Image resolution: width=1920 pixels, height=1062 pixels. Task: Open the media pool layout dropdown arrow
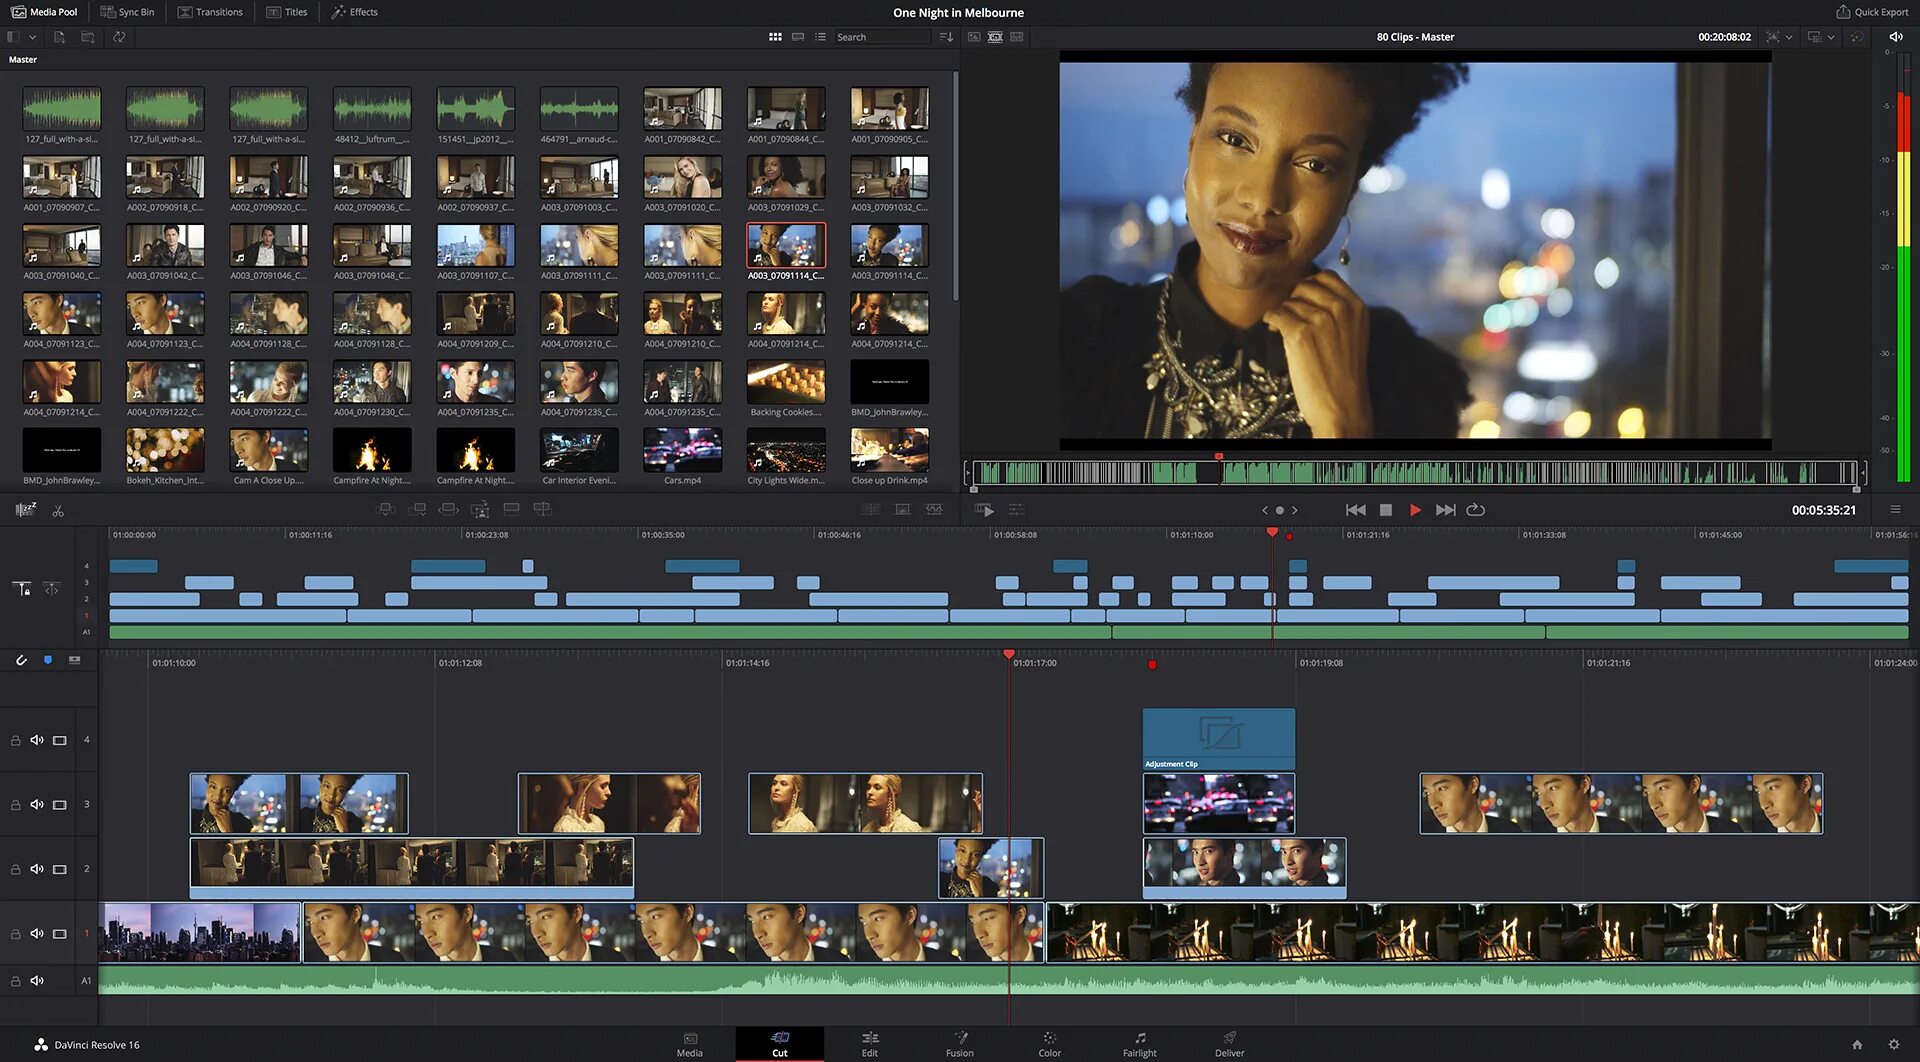point(32,37)
